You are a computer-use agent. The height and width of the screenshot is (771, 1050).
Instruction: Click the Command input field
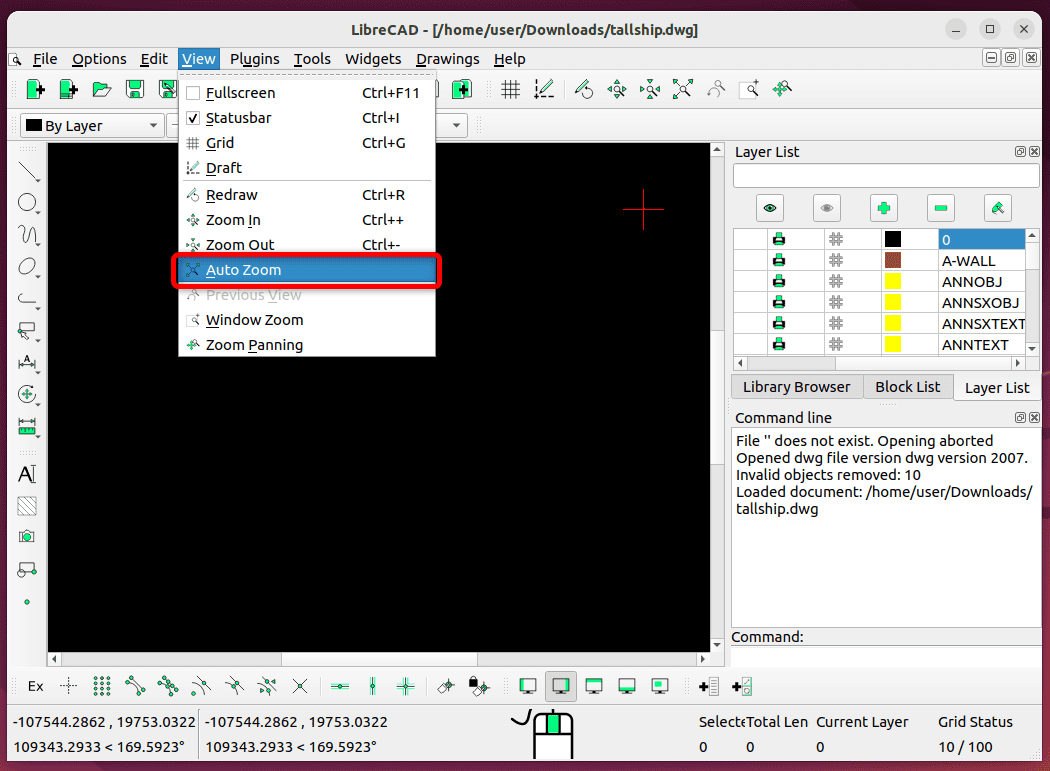886,657
